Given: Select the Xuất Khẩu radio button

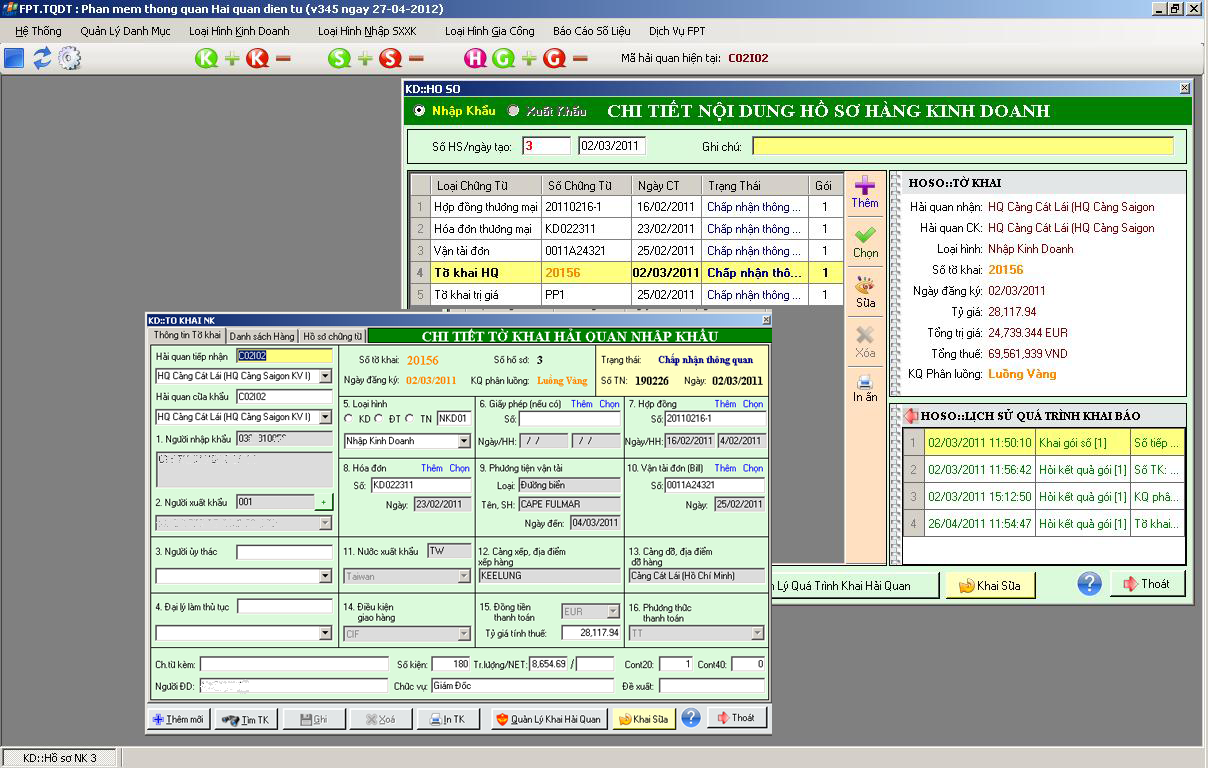Looking at the screenshot, I should tap(514, 111).
